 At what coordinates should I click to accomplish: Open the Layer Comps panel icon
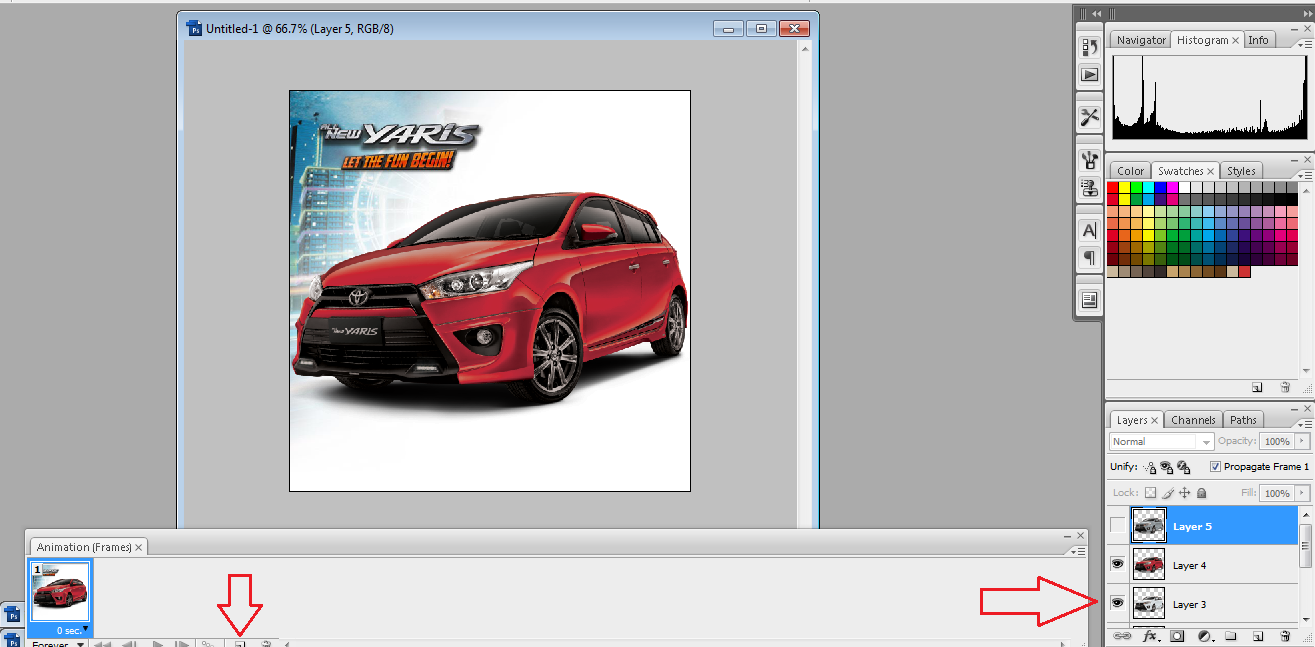pos(1090,300)
